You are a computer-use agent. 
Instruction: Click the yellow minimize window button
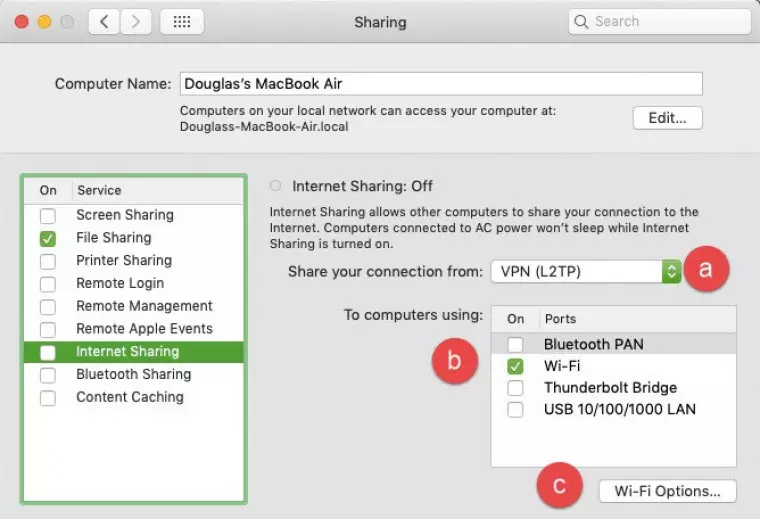(x=44, y=21)
